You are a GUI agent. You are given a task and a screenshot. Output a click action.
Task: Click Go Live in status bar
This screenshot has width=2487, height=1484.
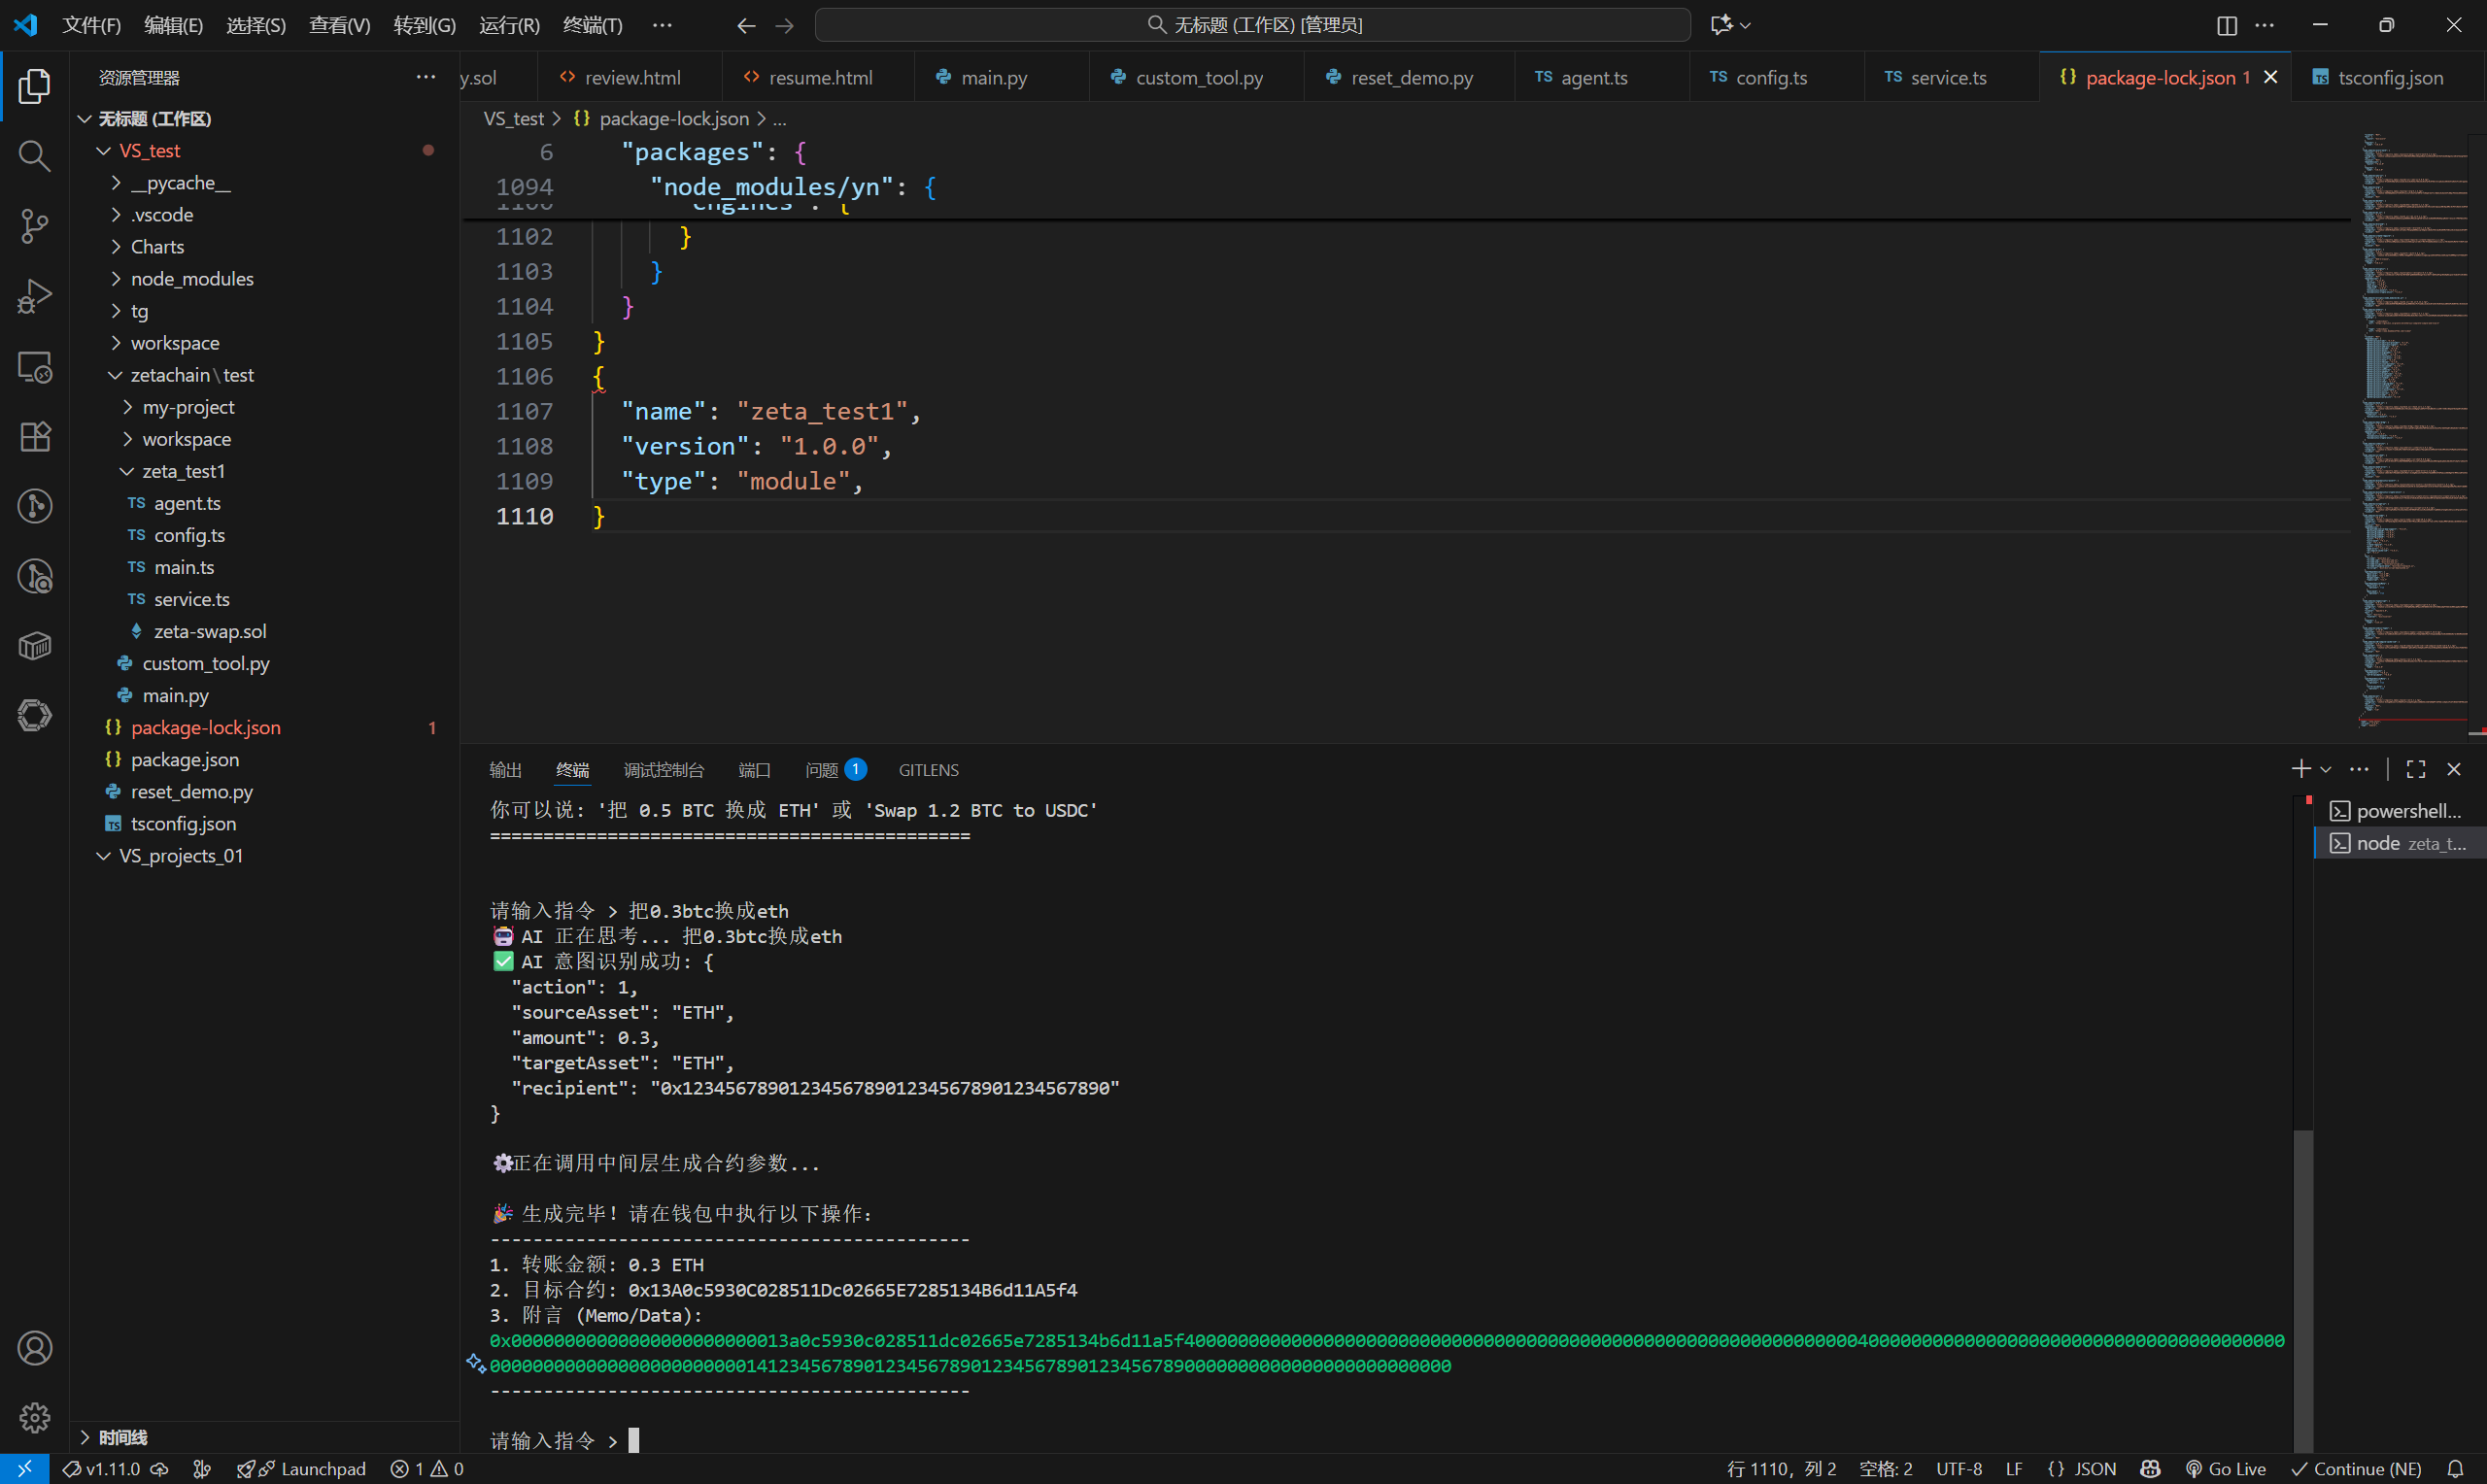[x=2226, y=1469]
